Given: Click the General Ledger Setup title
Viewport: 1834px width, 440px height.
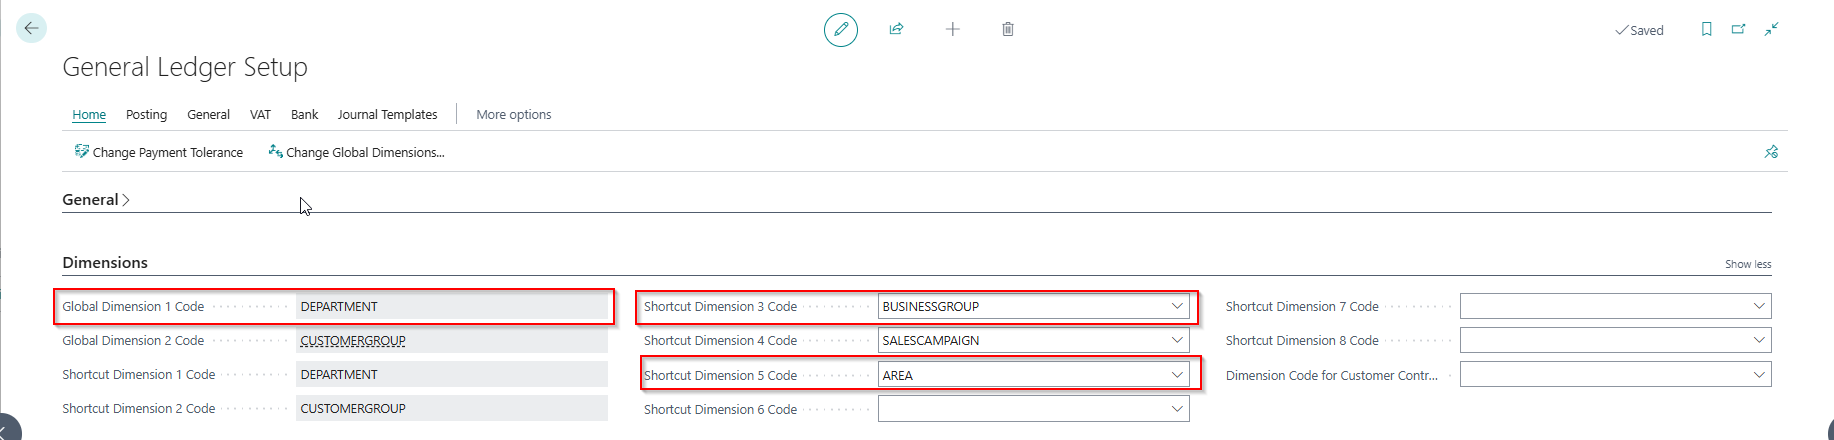Looking at the screenshot, I should tap(185, 67).
